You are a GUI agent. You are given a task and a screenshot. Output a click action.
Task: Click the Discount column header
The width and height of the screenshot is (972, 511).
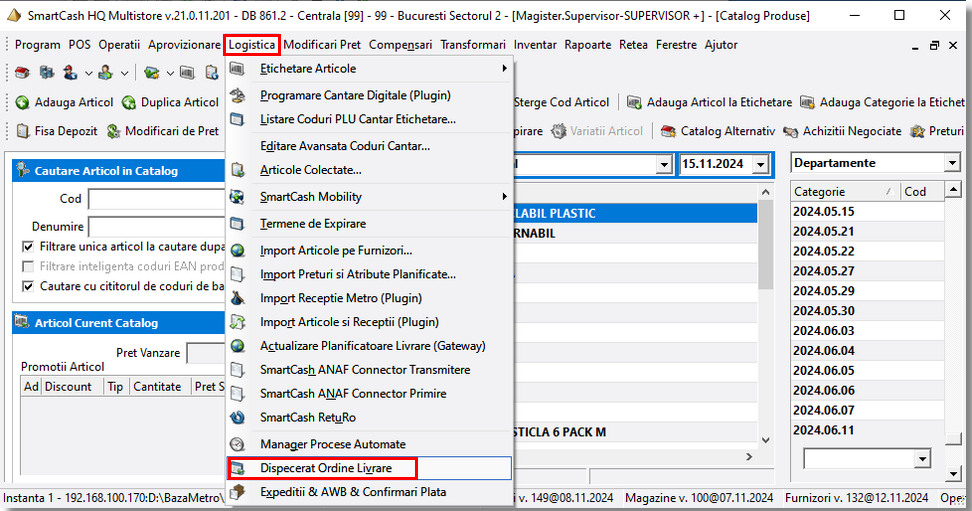[x=73, y=386]
